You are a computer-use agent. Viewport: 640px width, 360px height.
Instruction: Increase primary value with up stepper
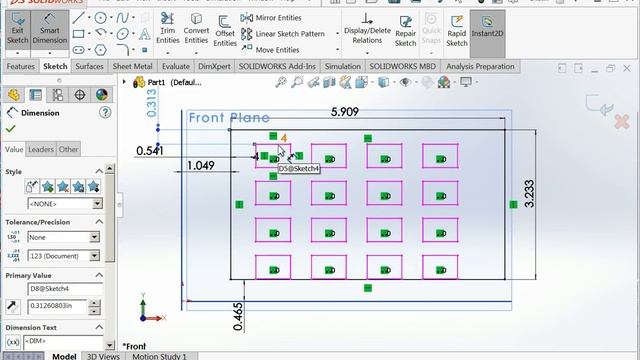(x=94, y=303)
